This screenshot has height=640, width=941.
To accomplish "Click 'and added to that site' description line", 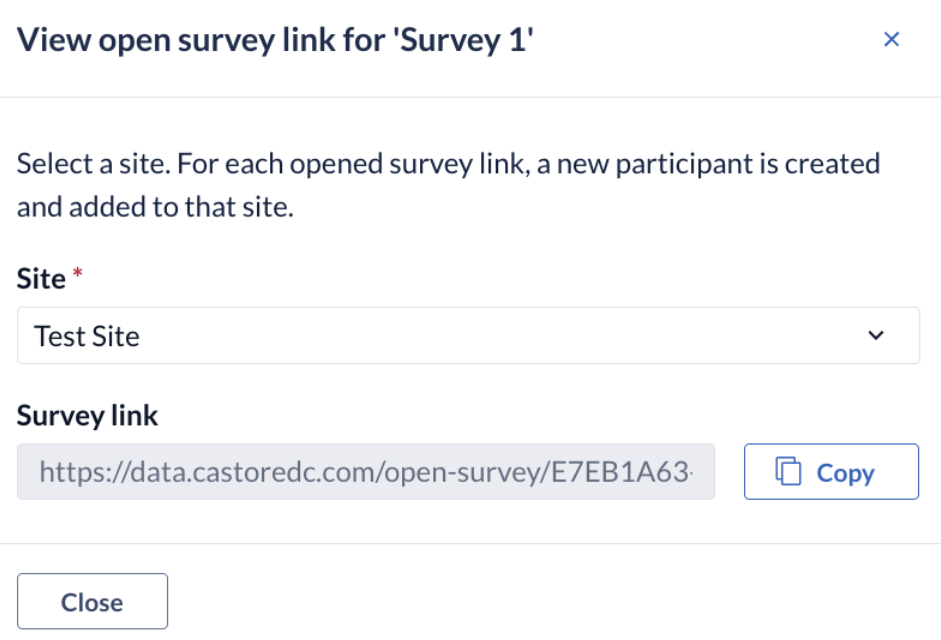I will 155,207.
